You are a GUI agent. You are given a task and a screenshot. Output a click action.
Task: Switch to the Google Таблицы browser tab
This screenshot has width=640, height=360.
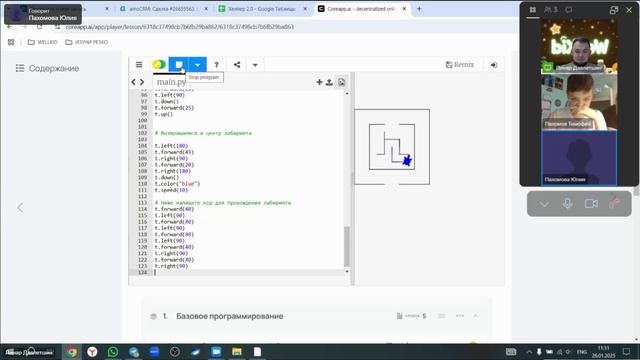tap(261, 9)
